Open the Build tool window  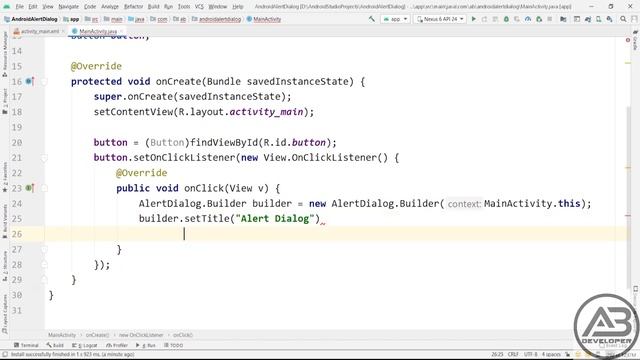click(55, 345)
